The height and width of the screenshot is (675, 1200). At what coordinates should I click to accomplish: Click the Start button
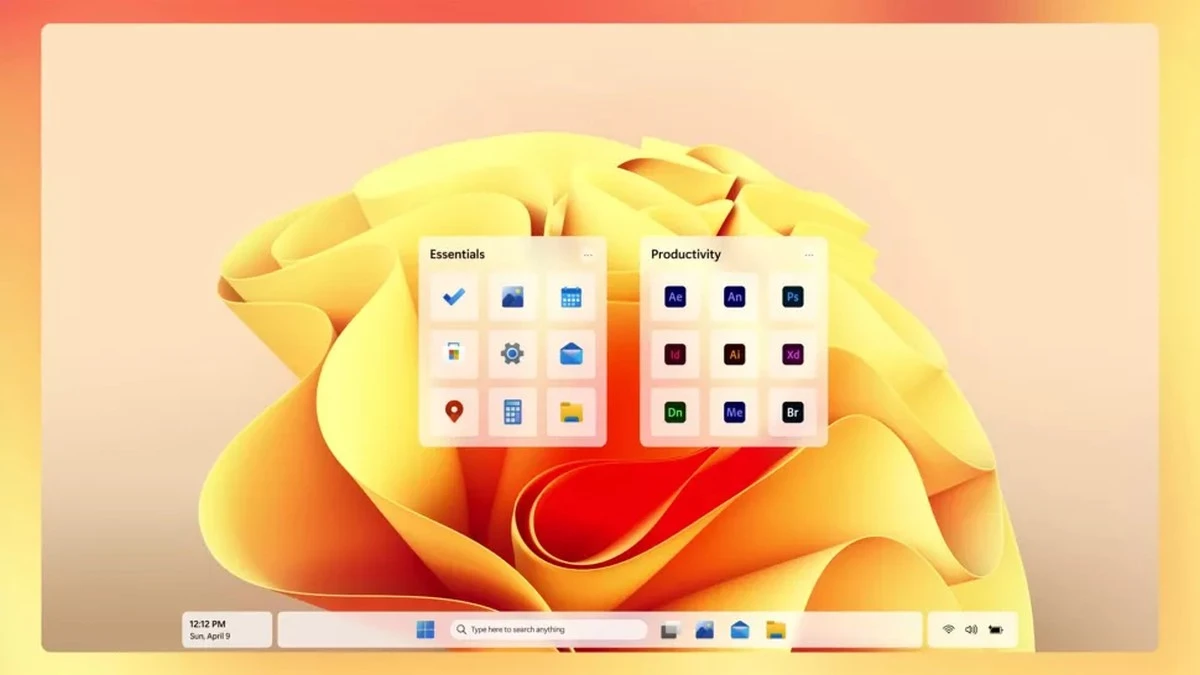(x=427, y=629)
